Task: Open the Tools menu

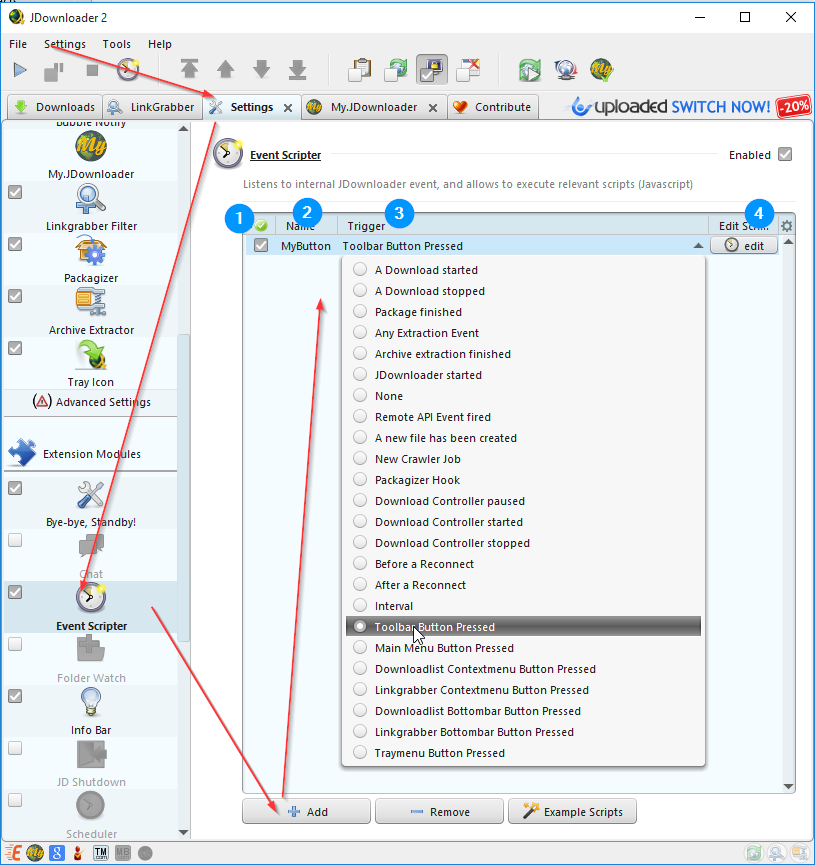Action: pyautogui.click(x=116, y=44)
